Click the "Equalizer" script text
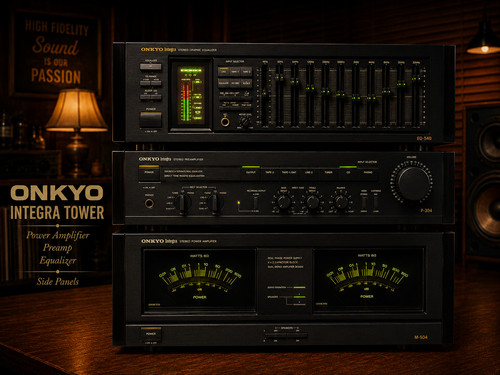Image resolution: width=500 pixels, height=375 pixels. point(58,261)
